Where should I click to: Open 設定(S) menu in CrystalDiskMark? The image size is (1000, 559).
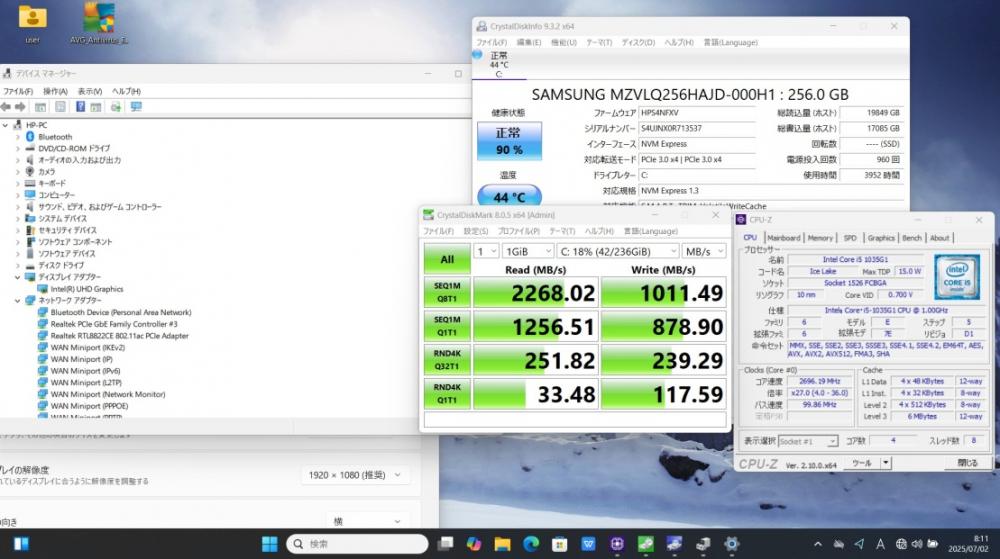tap(476, 231)
